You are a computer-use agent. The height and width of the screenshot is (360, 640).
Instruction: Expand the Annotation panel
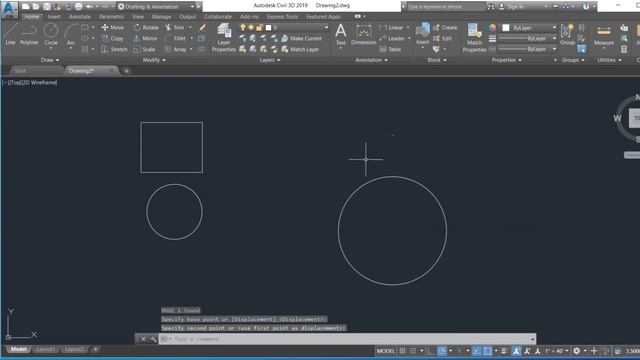(371, 60)
